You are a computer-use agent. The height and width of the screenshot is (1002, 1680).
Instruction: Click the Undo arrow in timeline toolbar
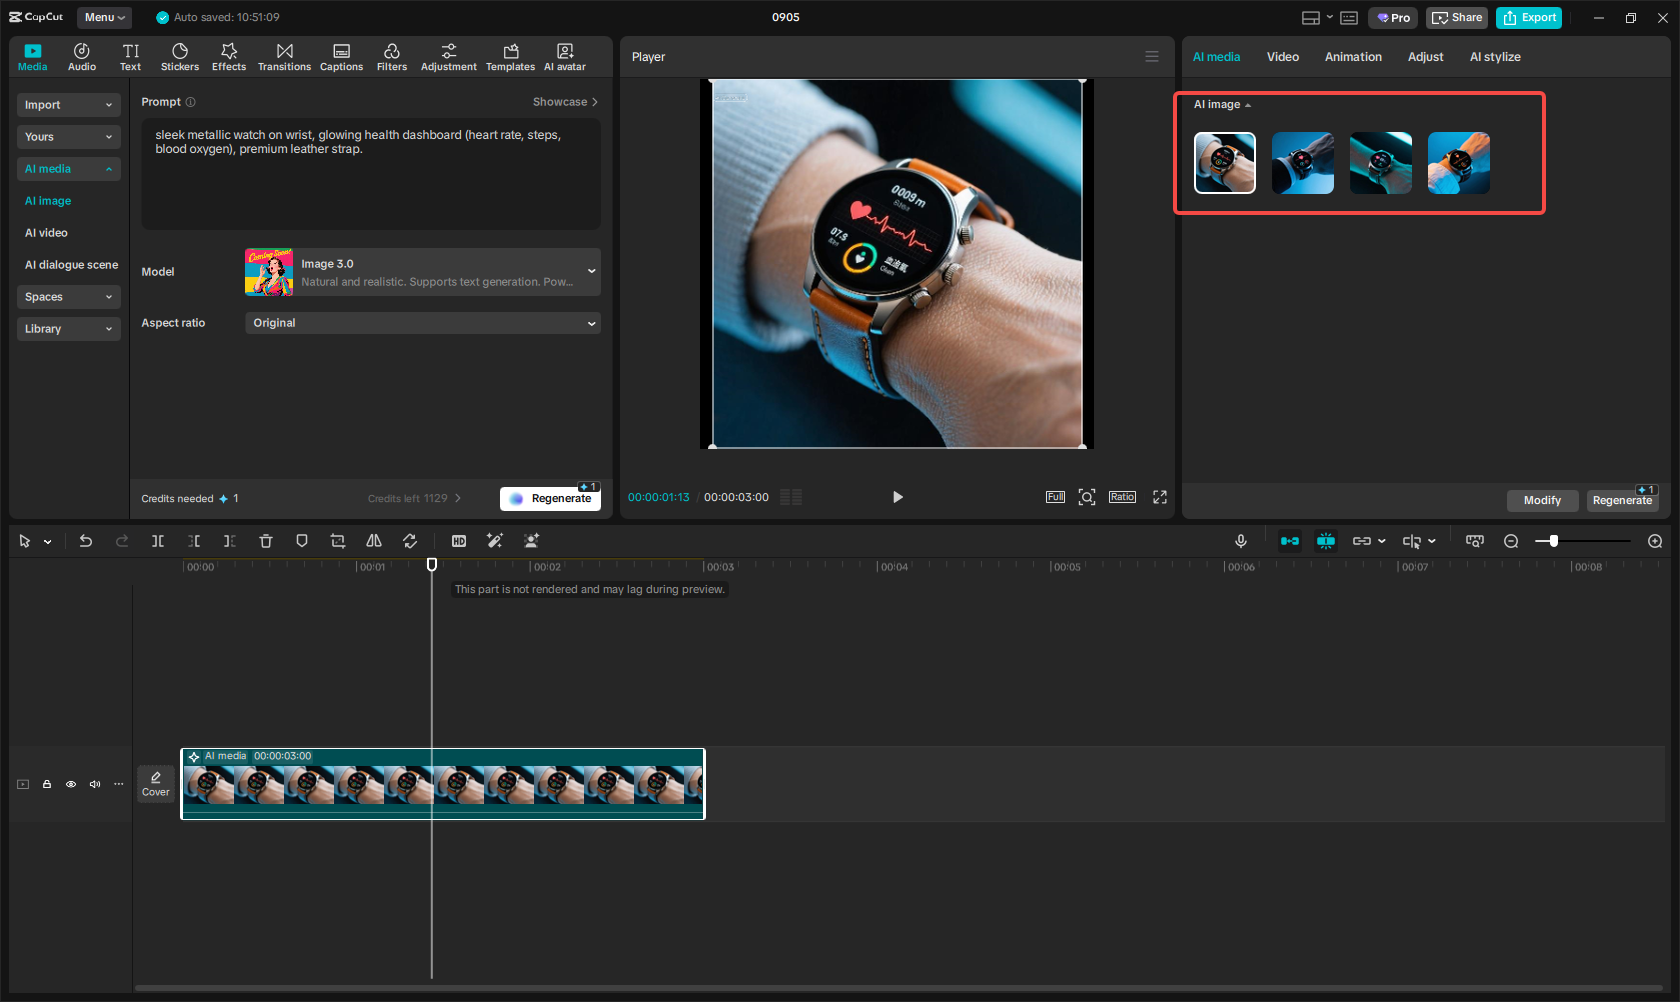pyautogui.click(x=86, y=541)
